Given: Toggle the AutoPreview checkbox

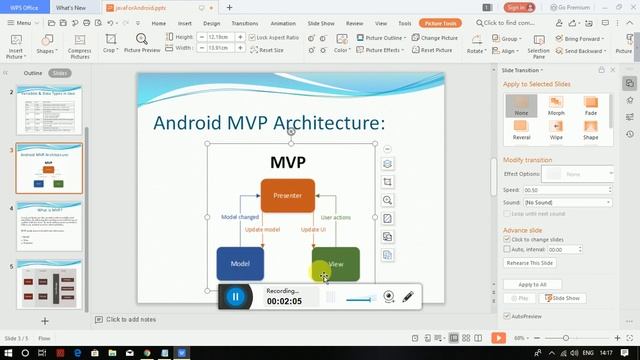Looking at the screenshot, I should (x=507, y=316).
